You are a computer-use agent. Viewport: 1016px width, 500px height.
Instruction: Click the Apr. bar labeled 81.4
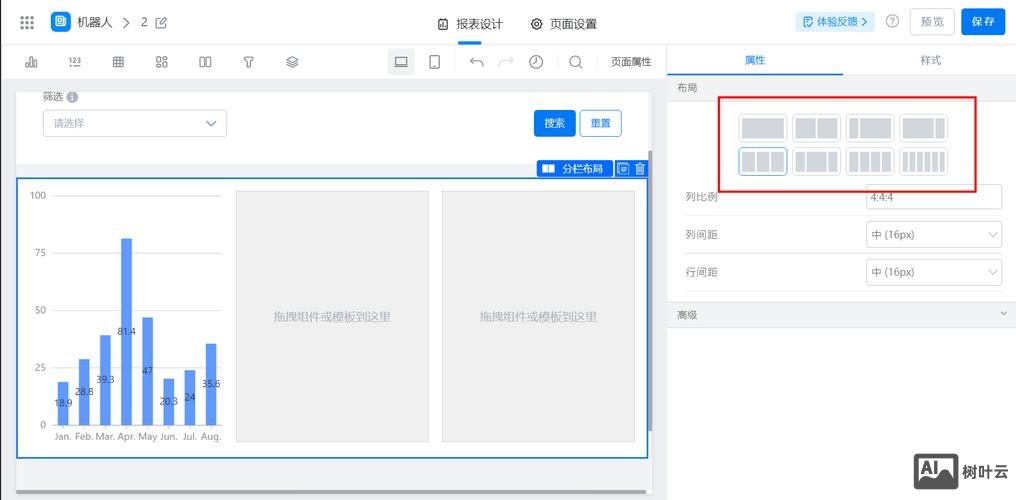click(126, 332)
